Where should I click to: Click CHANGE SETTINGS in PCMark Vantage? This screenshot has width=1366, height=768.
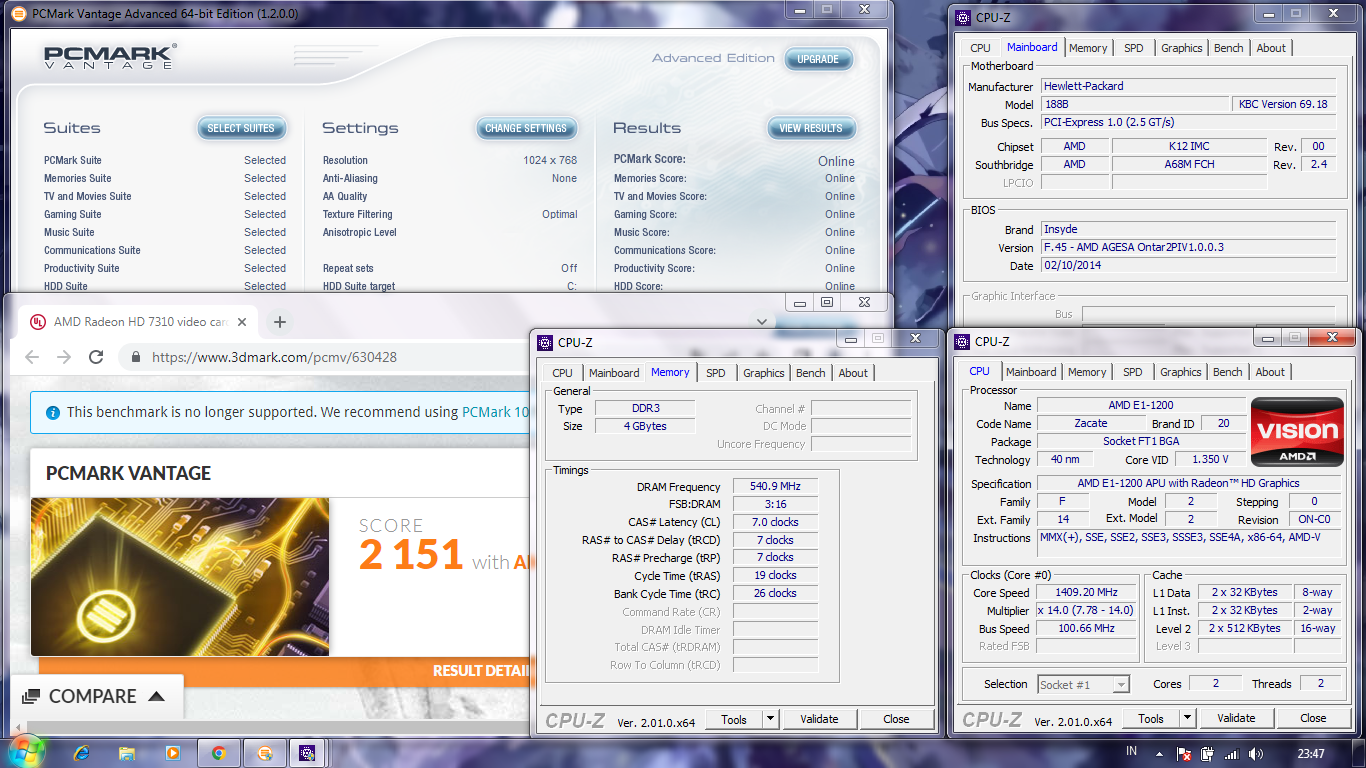526,128
